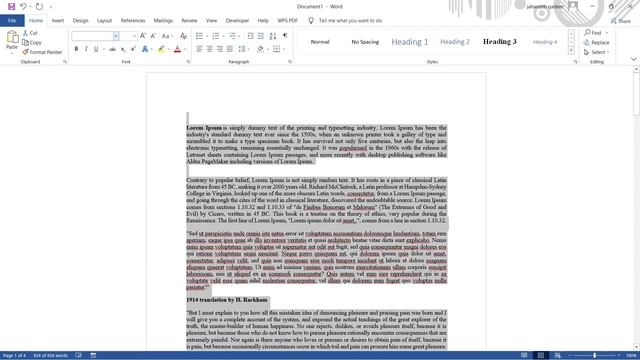This screenshot has height=360, width=640.
Task: Toggle Italic formatting
Action: pos(86,49)
